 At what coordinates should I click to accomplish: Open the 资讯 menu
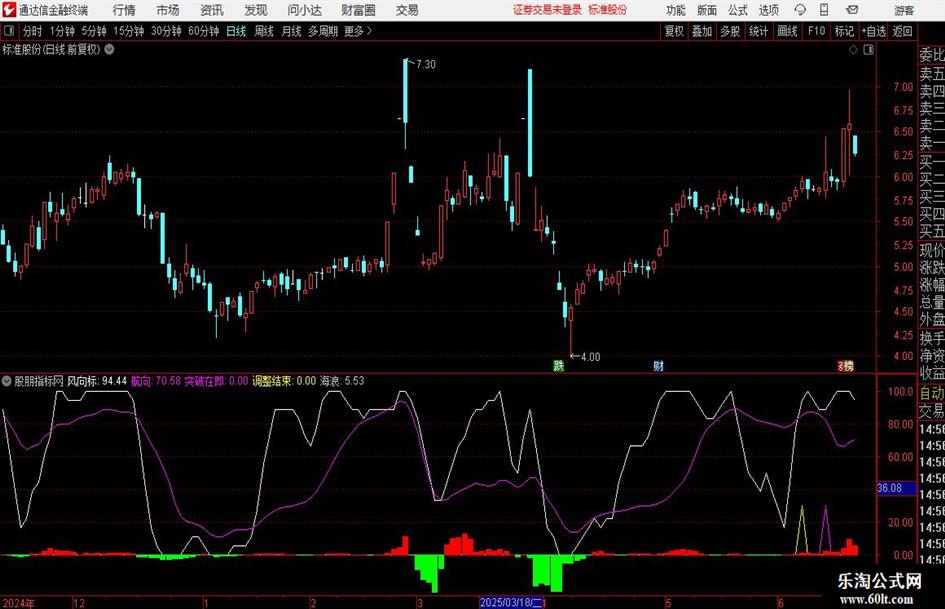pos(212,10)
